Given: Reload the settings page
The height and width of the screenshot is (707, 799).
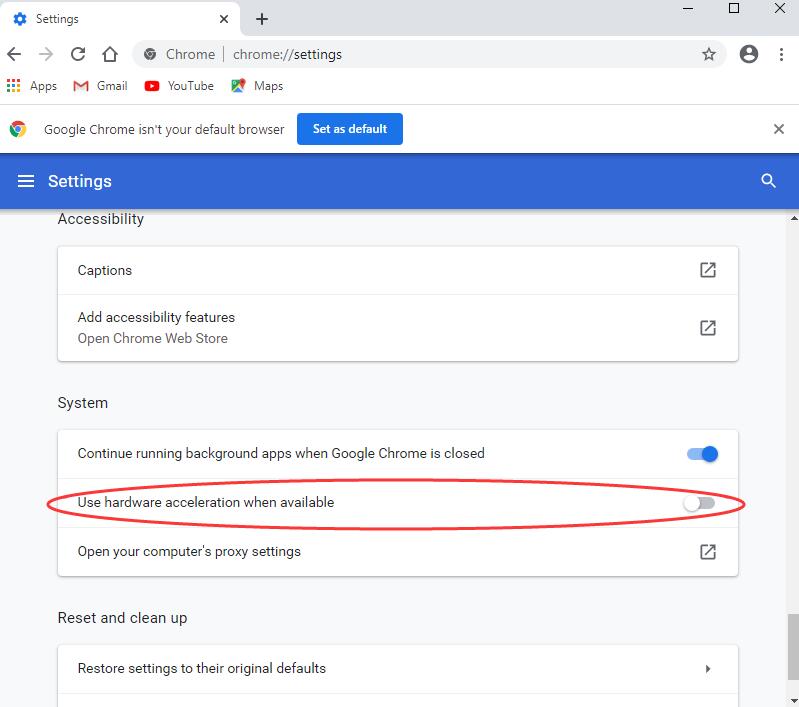Looking at the screenshot, I should tap(77, 54).
